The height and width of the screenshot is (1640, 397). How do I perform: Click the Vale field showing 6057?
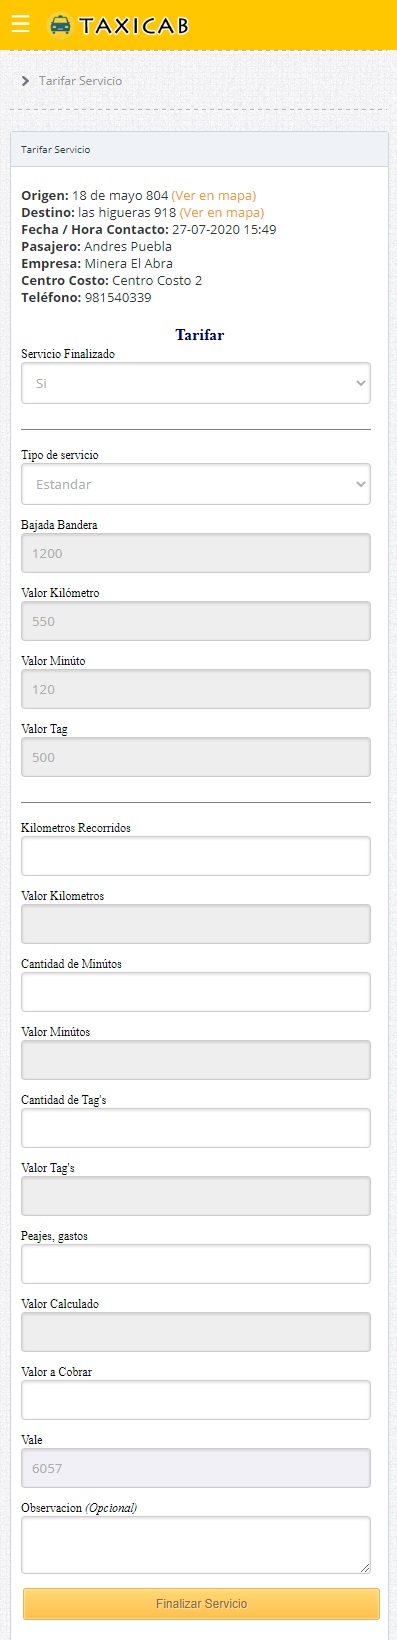coord(196,1468)
